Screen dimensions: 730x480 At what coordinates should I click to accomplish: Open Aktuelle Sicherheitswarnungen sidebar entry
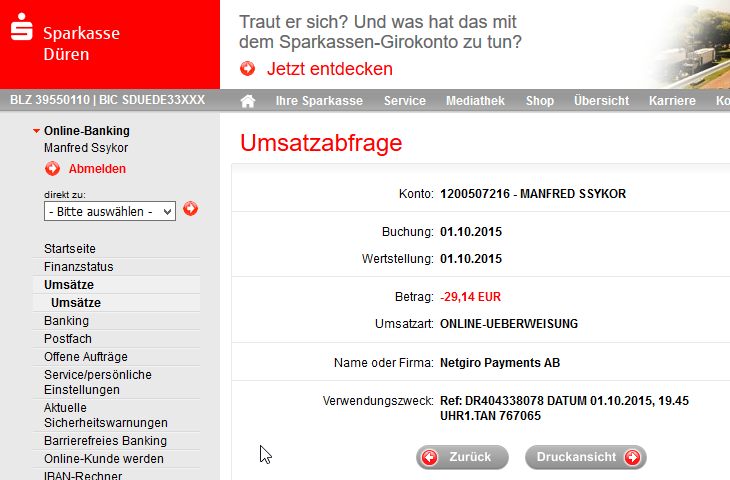coord(105,415)
